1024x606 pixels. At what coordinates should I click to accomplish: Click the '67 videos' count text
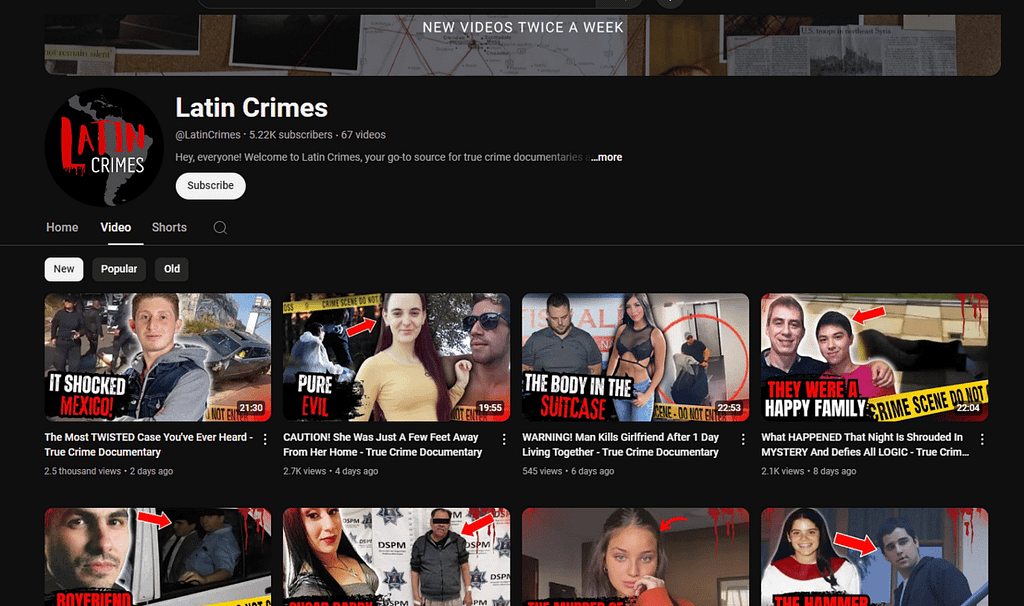(363, 135)
